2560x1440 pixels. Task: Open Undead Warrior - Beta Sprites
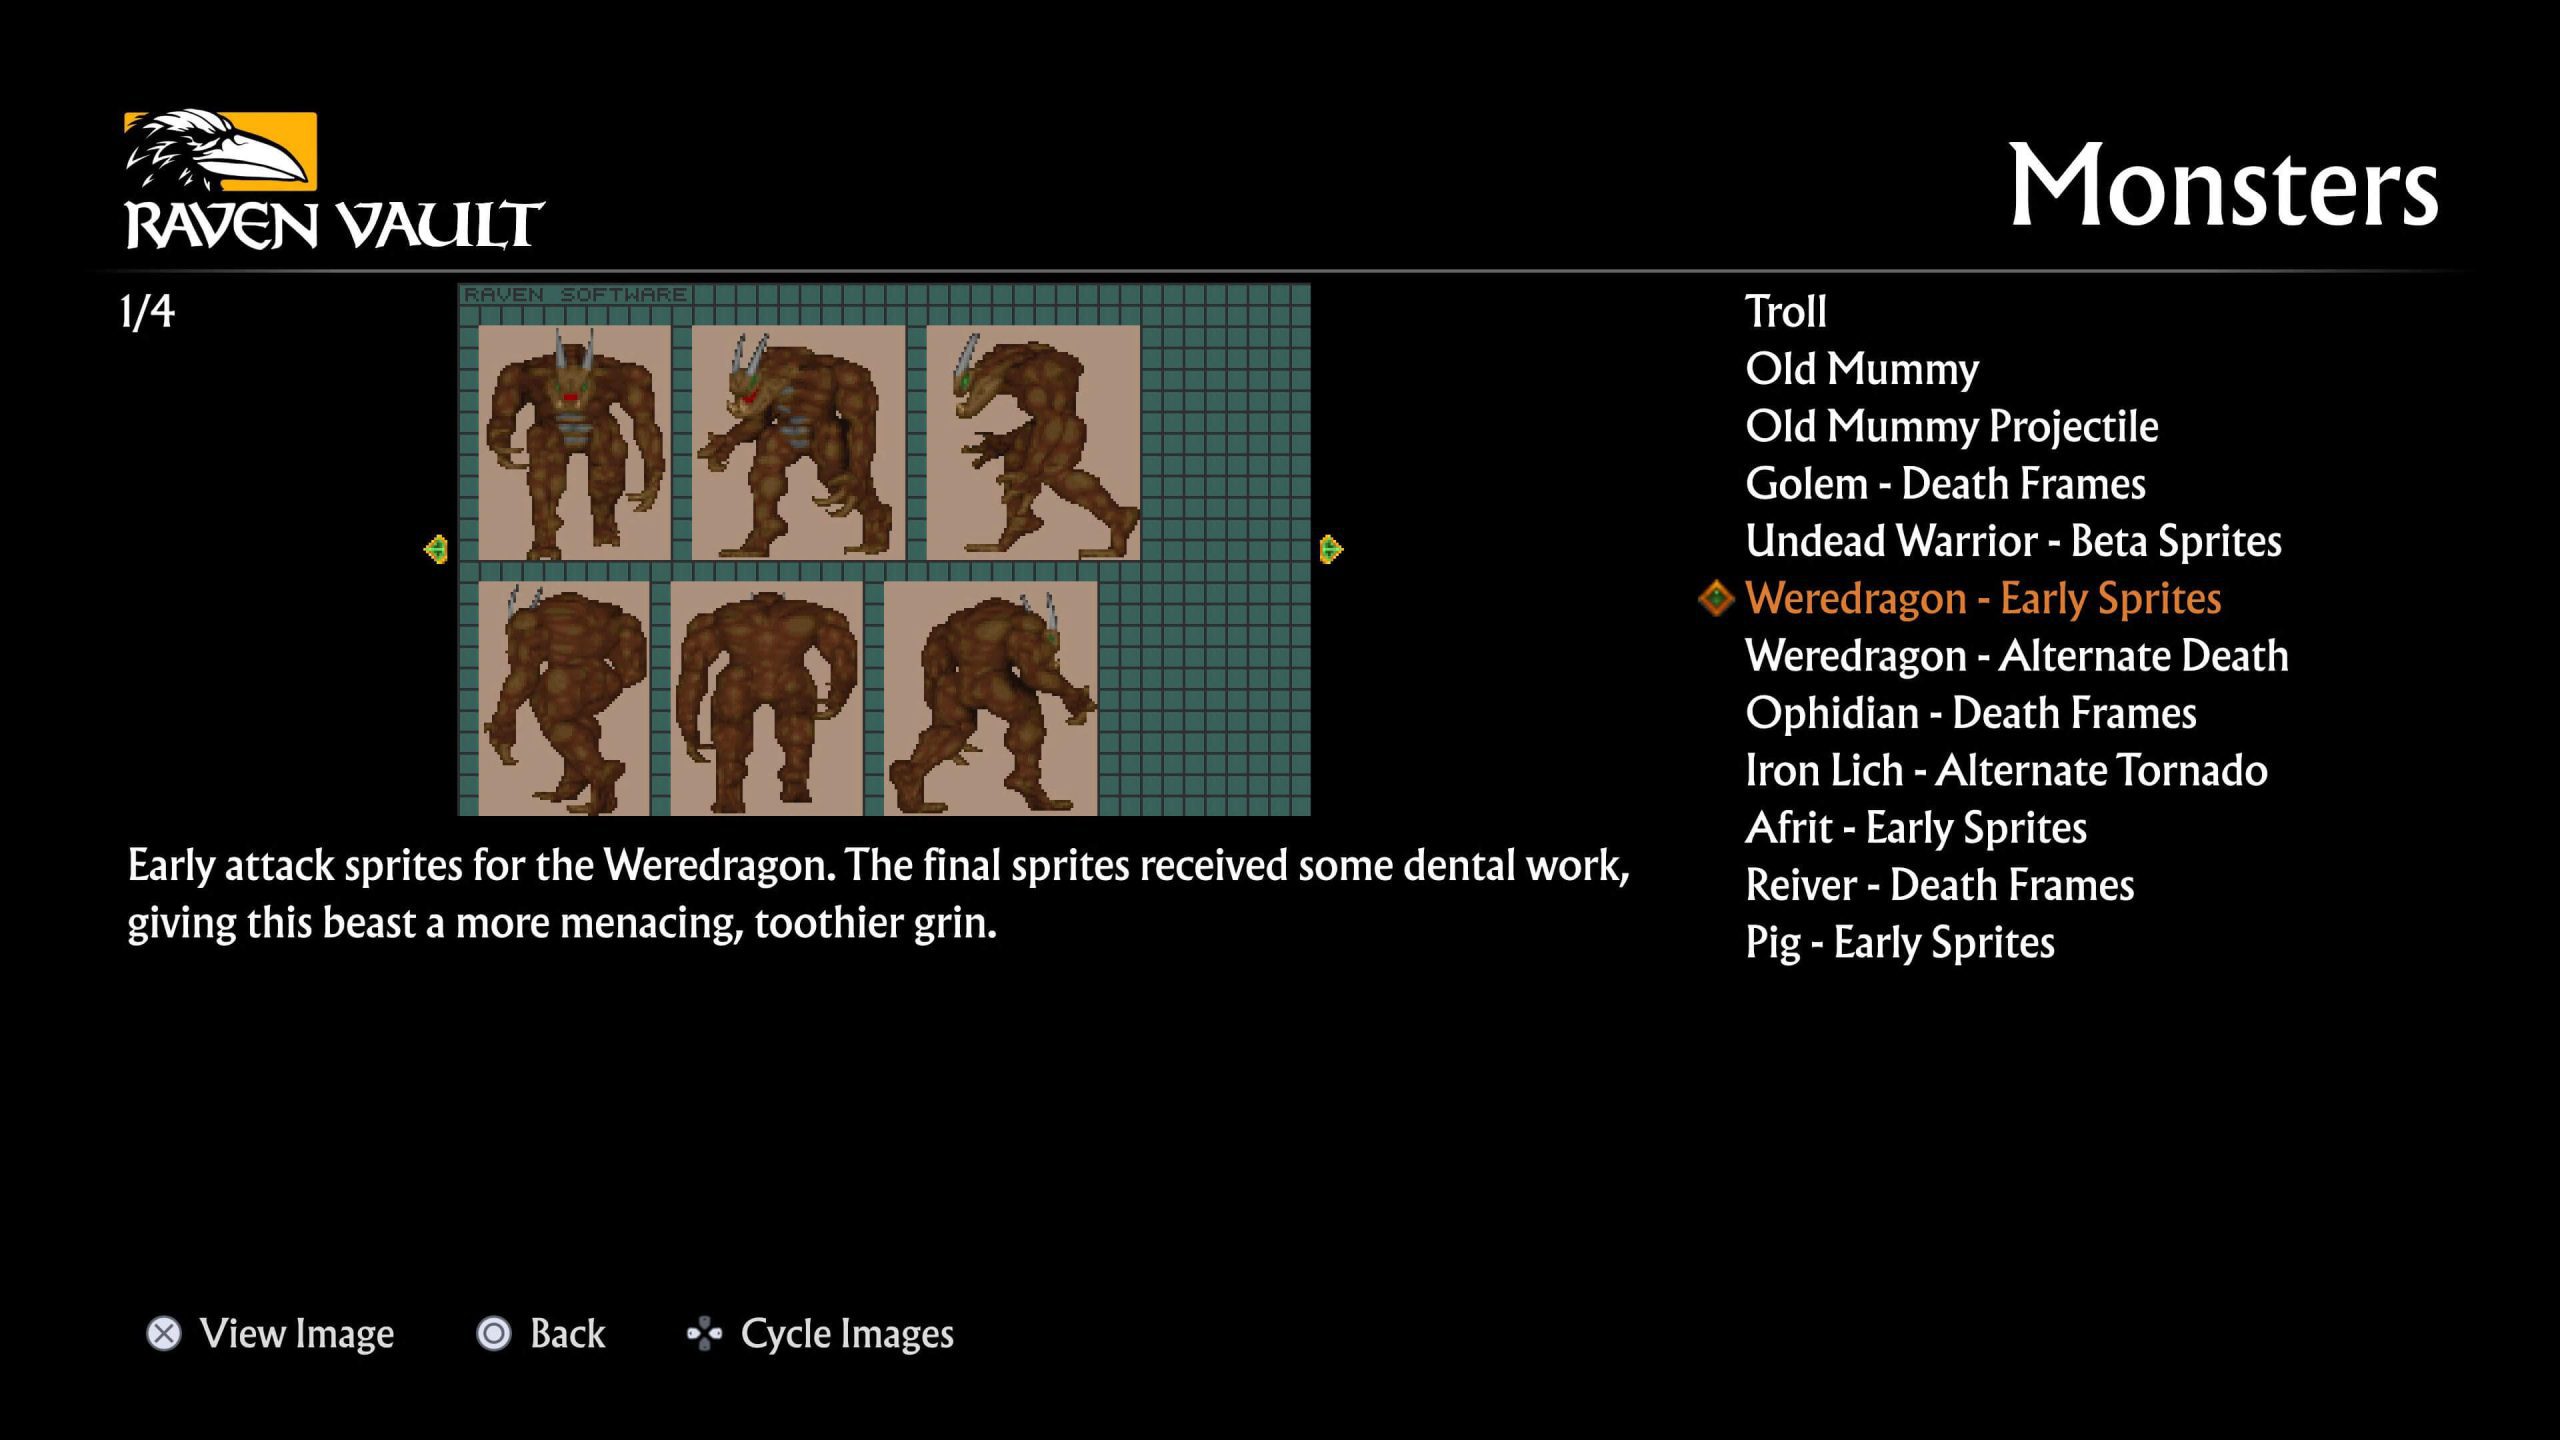tap(2013, 541)
